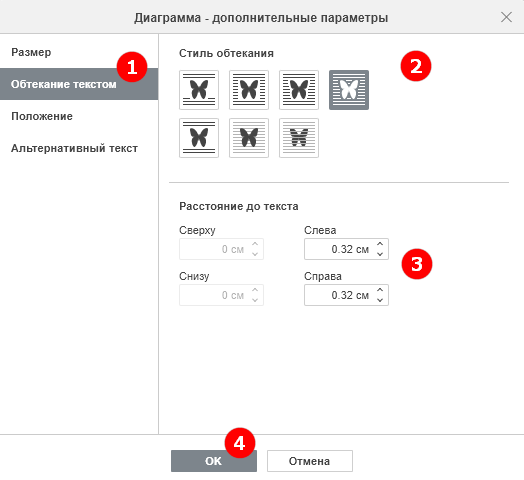The width and height of the screenshot is (524, 480).
Task: Select the Through wrapping style icon
Action: tap(349, 90)
